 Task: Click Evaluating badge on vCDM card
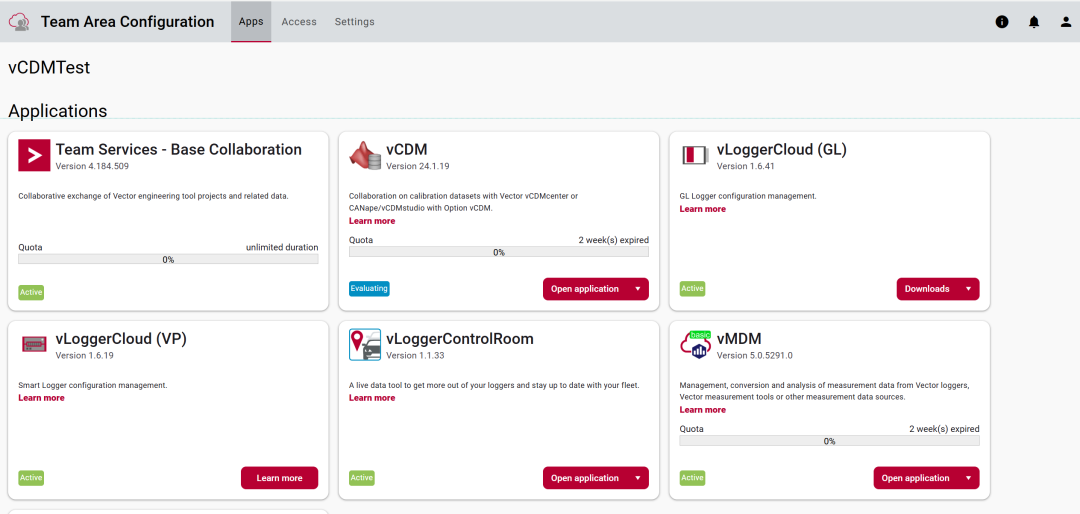click(369, 289)
